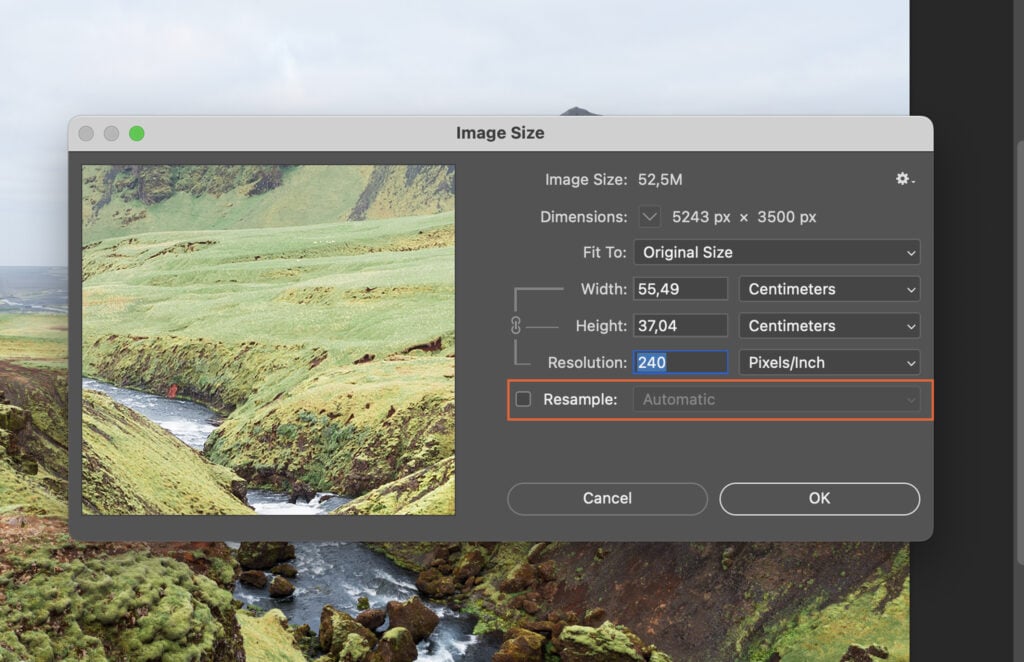
Task: Enable the Resample checkbox
Action: pyautogui.click(x=522, y=399)
